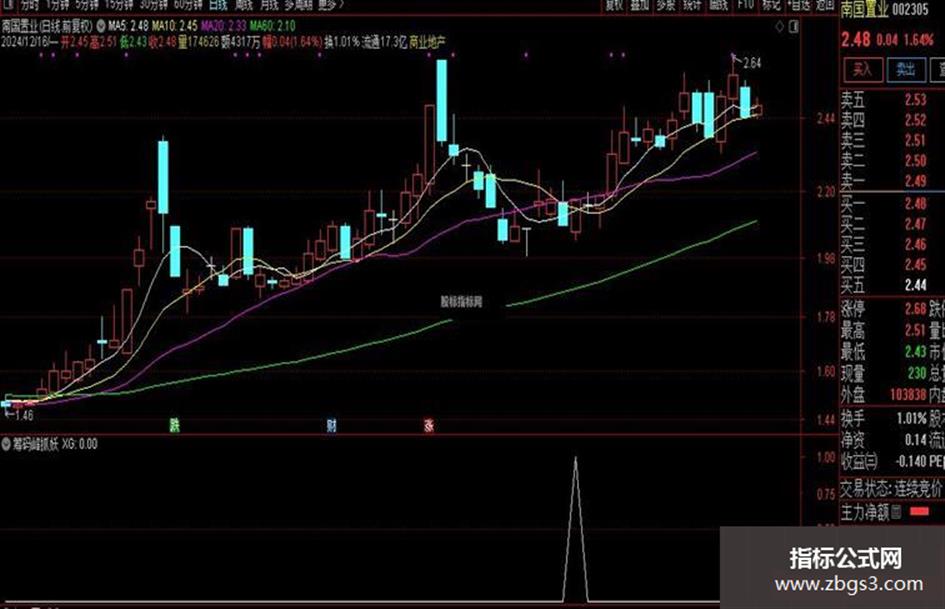The width and height of the screenshot is (945, 609).
Task: Expand the 更多 periods menu
Action: [x=331, y=4]
